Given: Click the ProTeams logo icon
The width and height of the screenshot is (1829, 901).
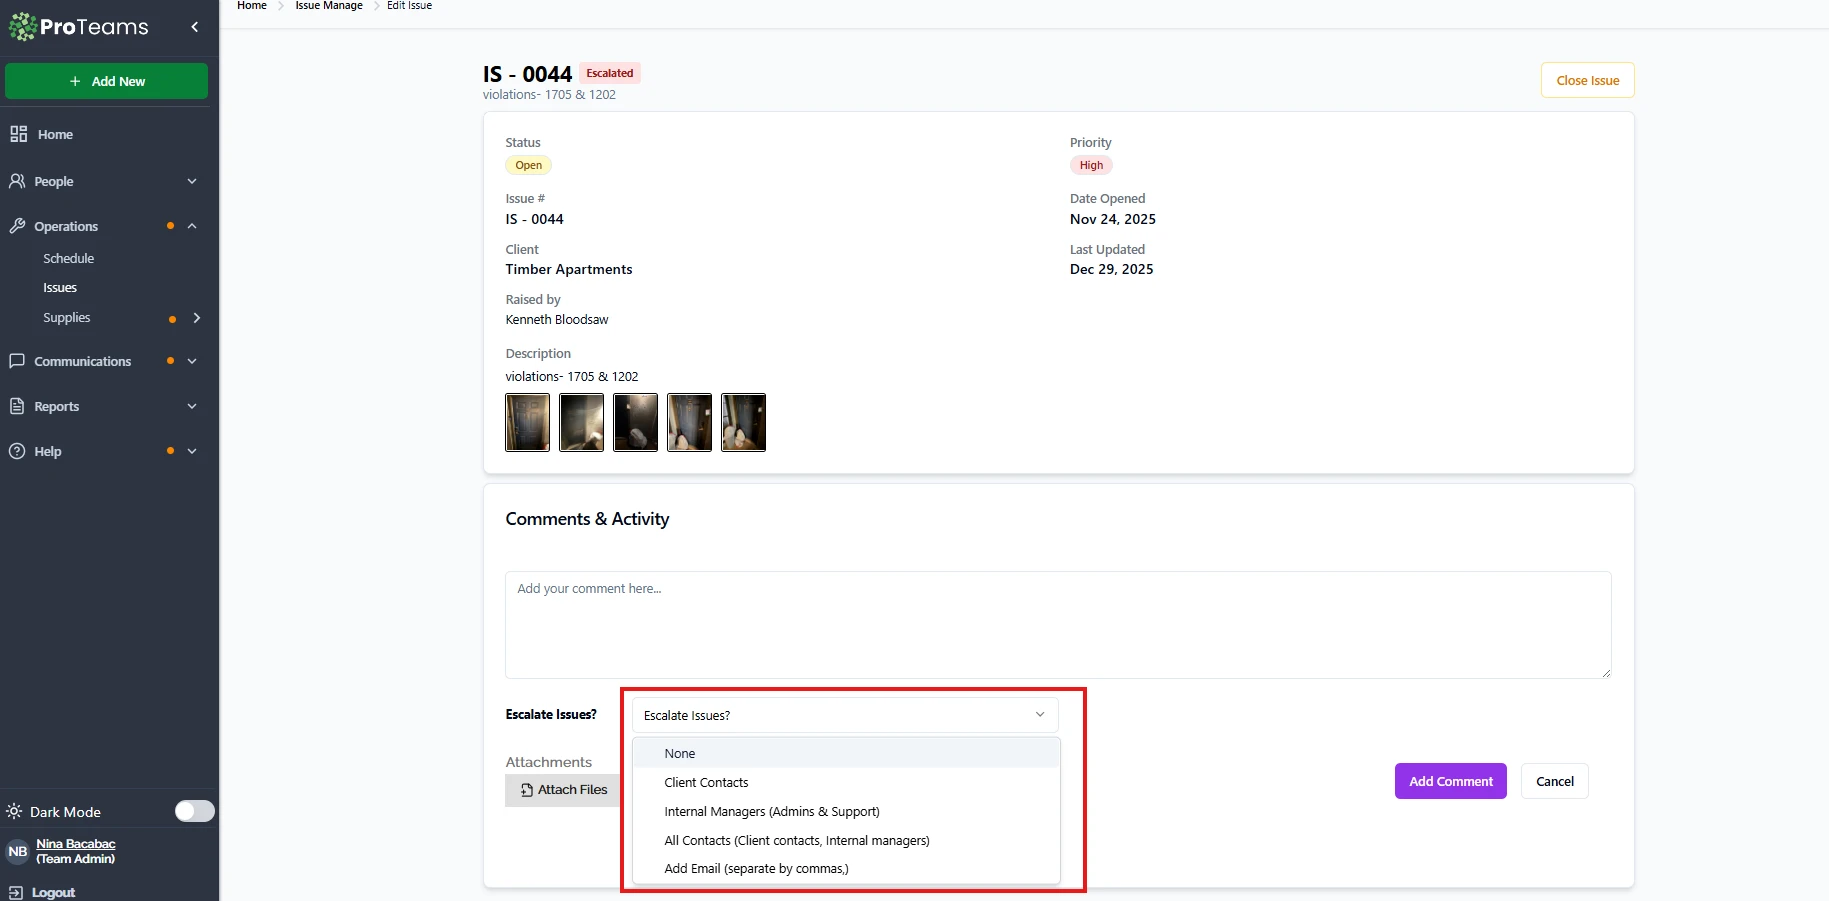Looking at the screenshot, I should [22, 27].
